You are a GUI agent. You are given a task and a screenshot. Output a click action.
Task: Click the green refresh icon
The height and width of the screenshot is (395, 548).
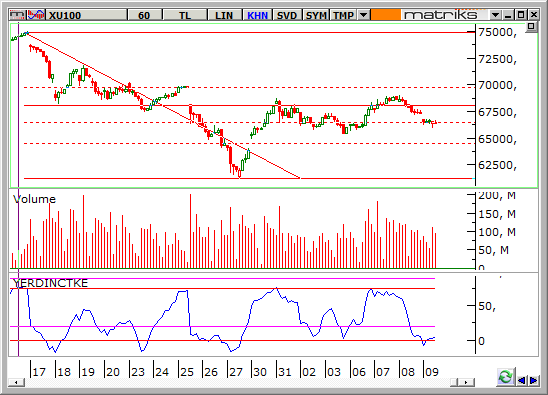coord(505,378)
